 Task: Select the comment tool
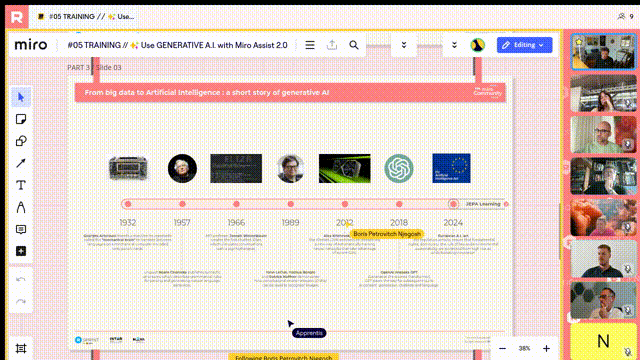point(21,229)
